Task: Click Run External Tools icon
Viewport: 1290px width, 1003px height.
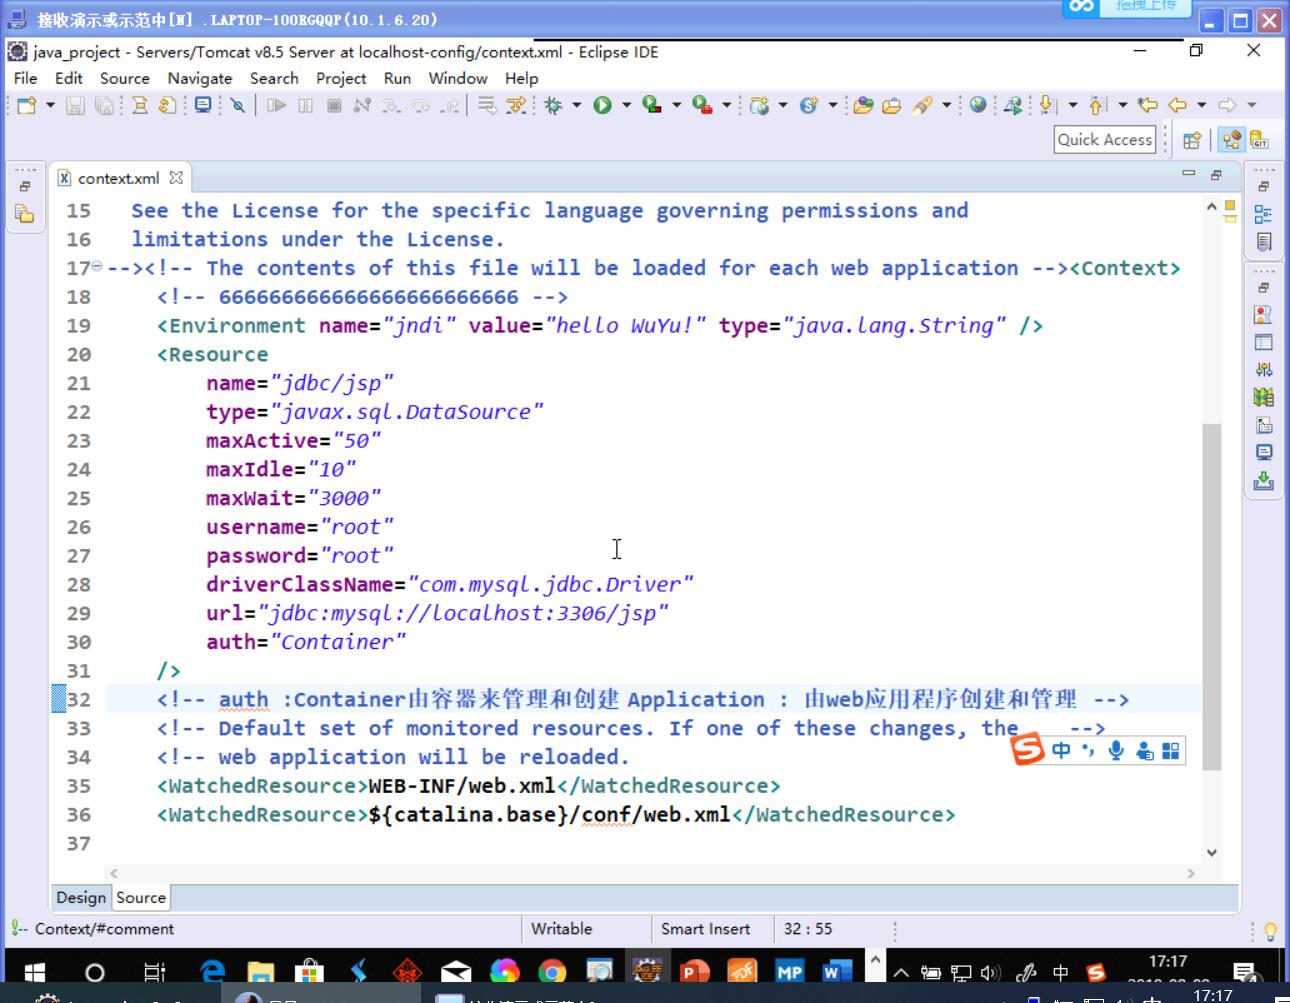Action: tap(702, 105)
